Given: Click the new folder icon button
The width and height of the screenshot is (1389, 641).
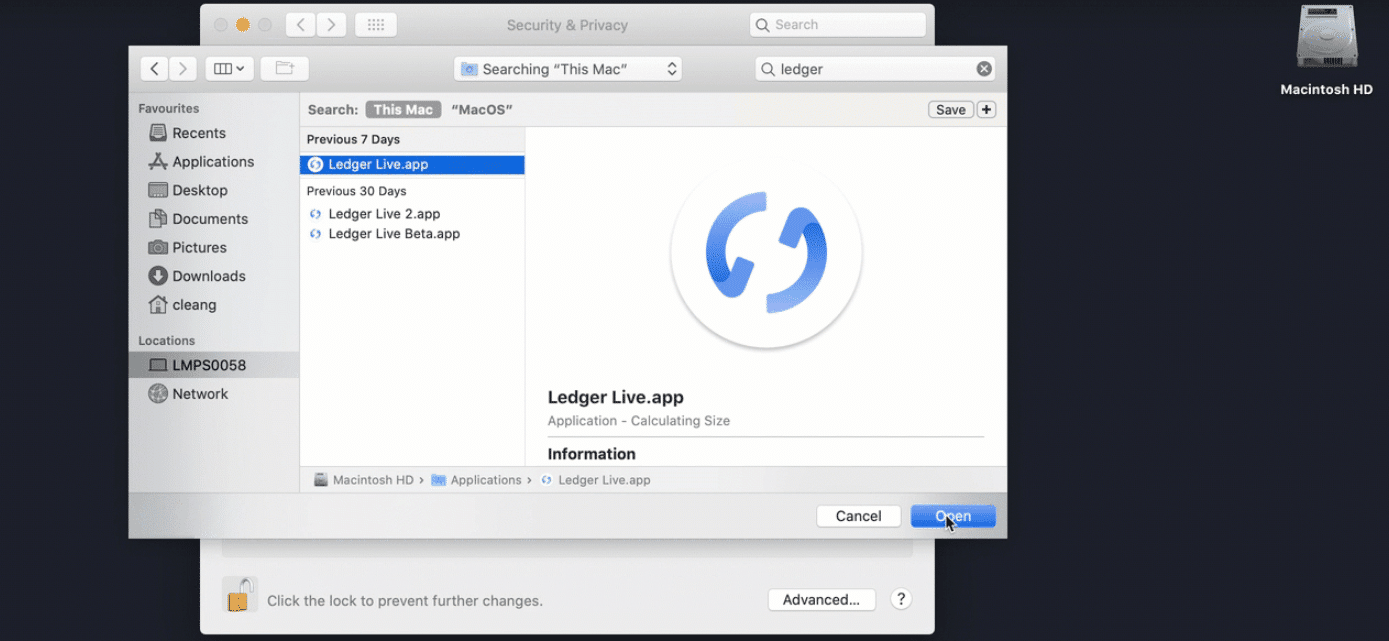Looking at the screenshot, I should (x=285, y=69).
